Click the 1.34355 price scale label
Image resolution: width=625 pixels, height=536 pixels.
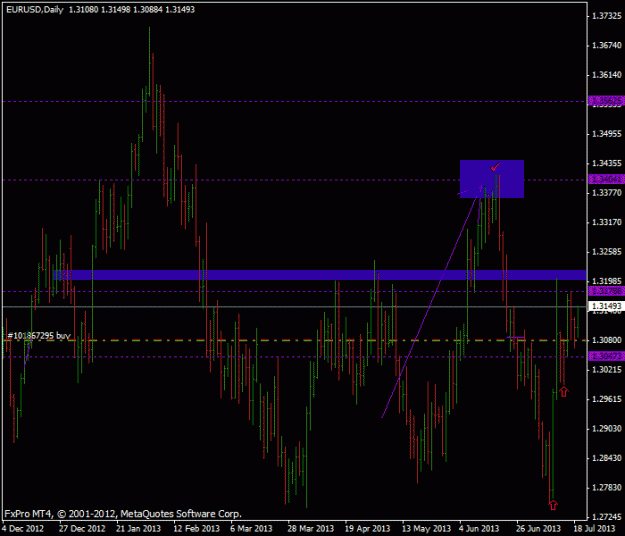click(x=606, y=163)
